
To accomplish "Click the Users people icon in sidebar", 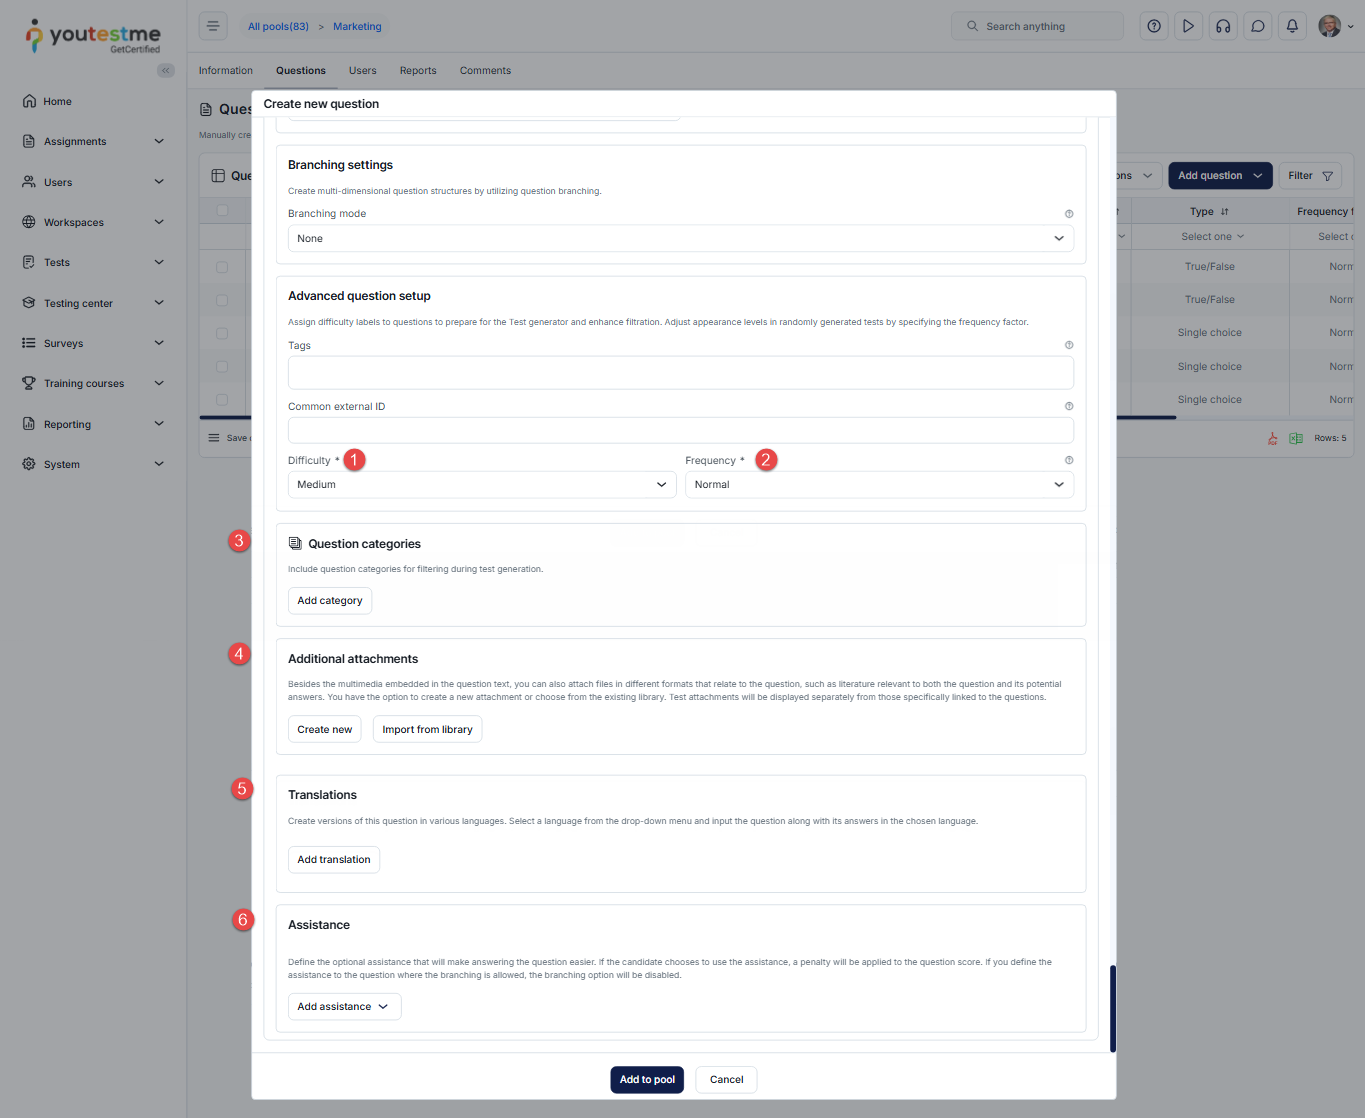I will 29,182.
